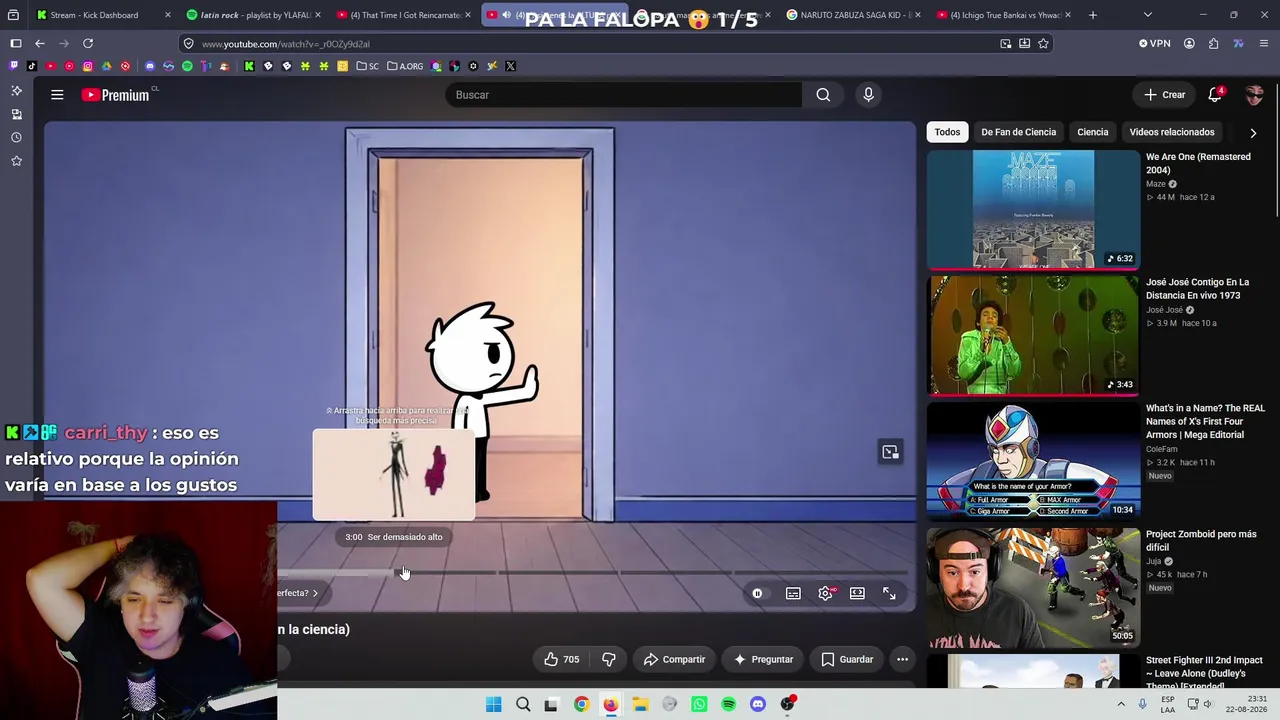The width and height of the screenshot is (1280, 720).
Task: Open the video miniplayer overlay icon
Action: pos(890,452)
